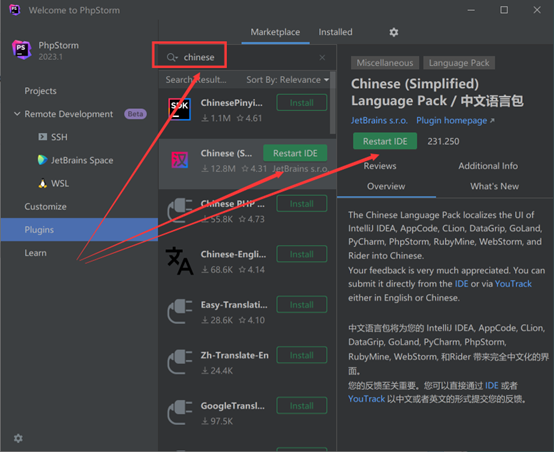Open the What's New tab
Viewport: 554px width, 452px height.
tap(494, 186)
